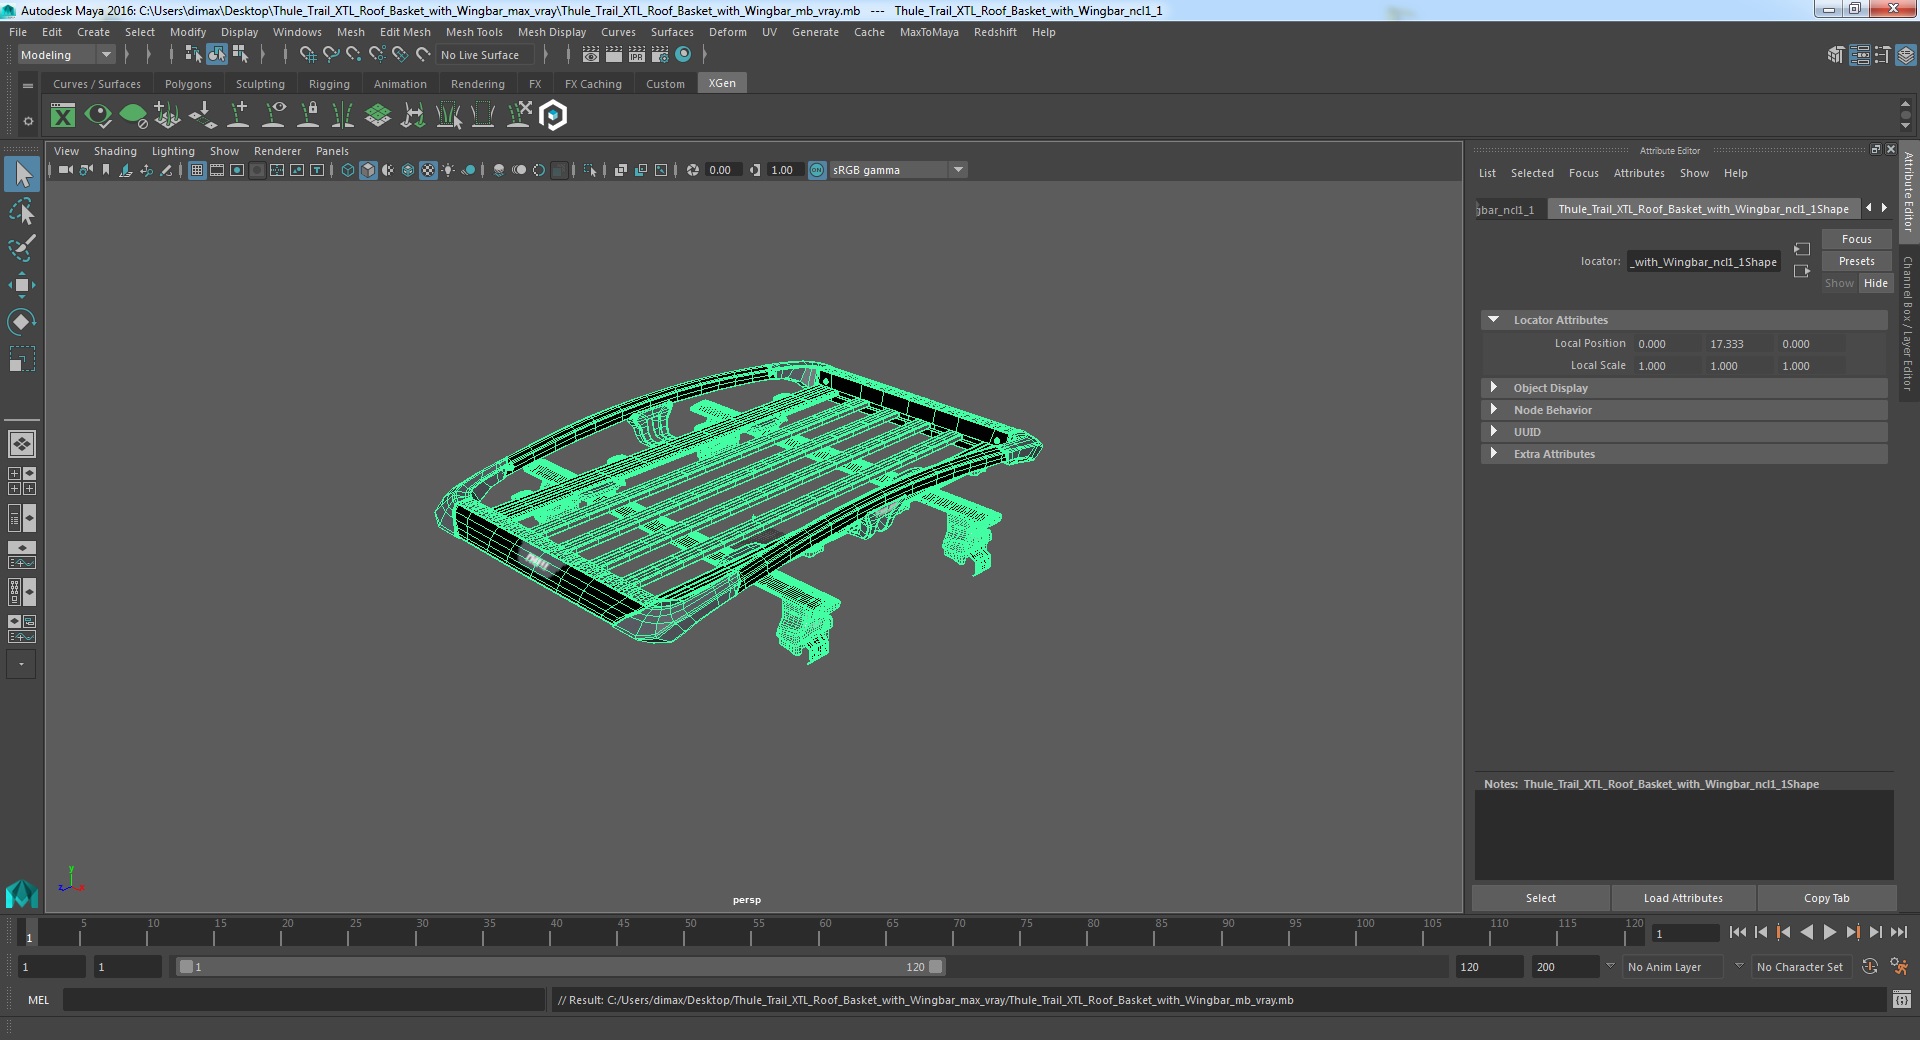The width and height of the screenshot is (1920, 1040).
Task: Expand the Object Display section
Action: point(1494,388)
